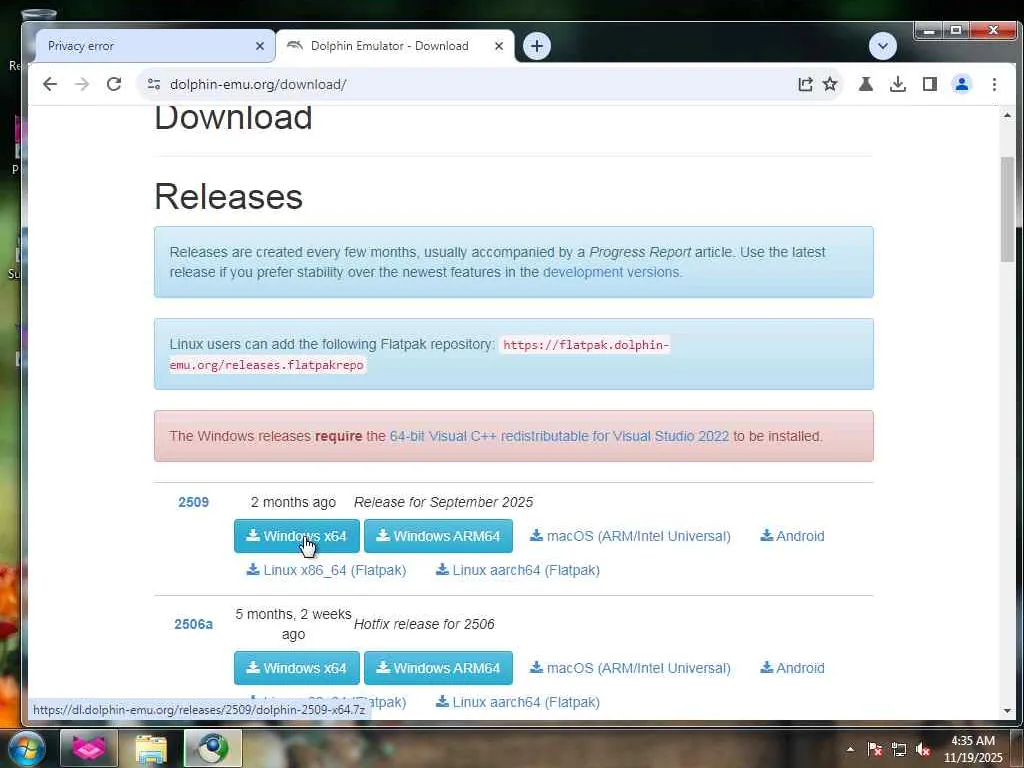This screenshot has width=1024, height=768.
Task: Select the Dolphin Emulator - Download tab
Action: point(389,46)
